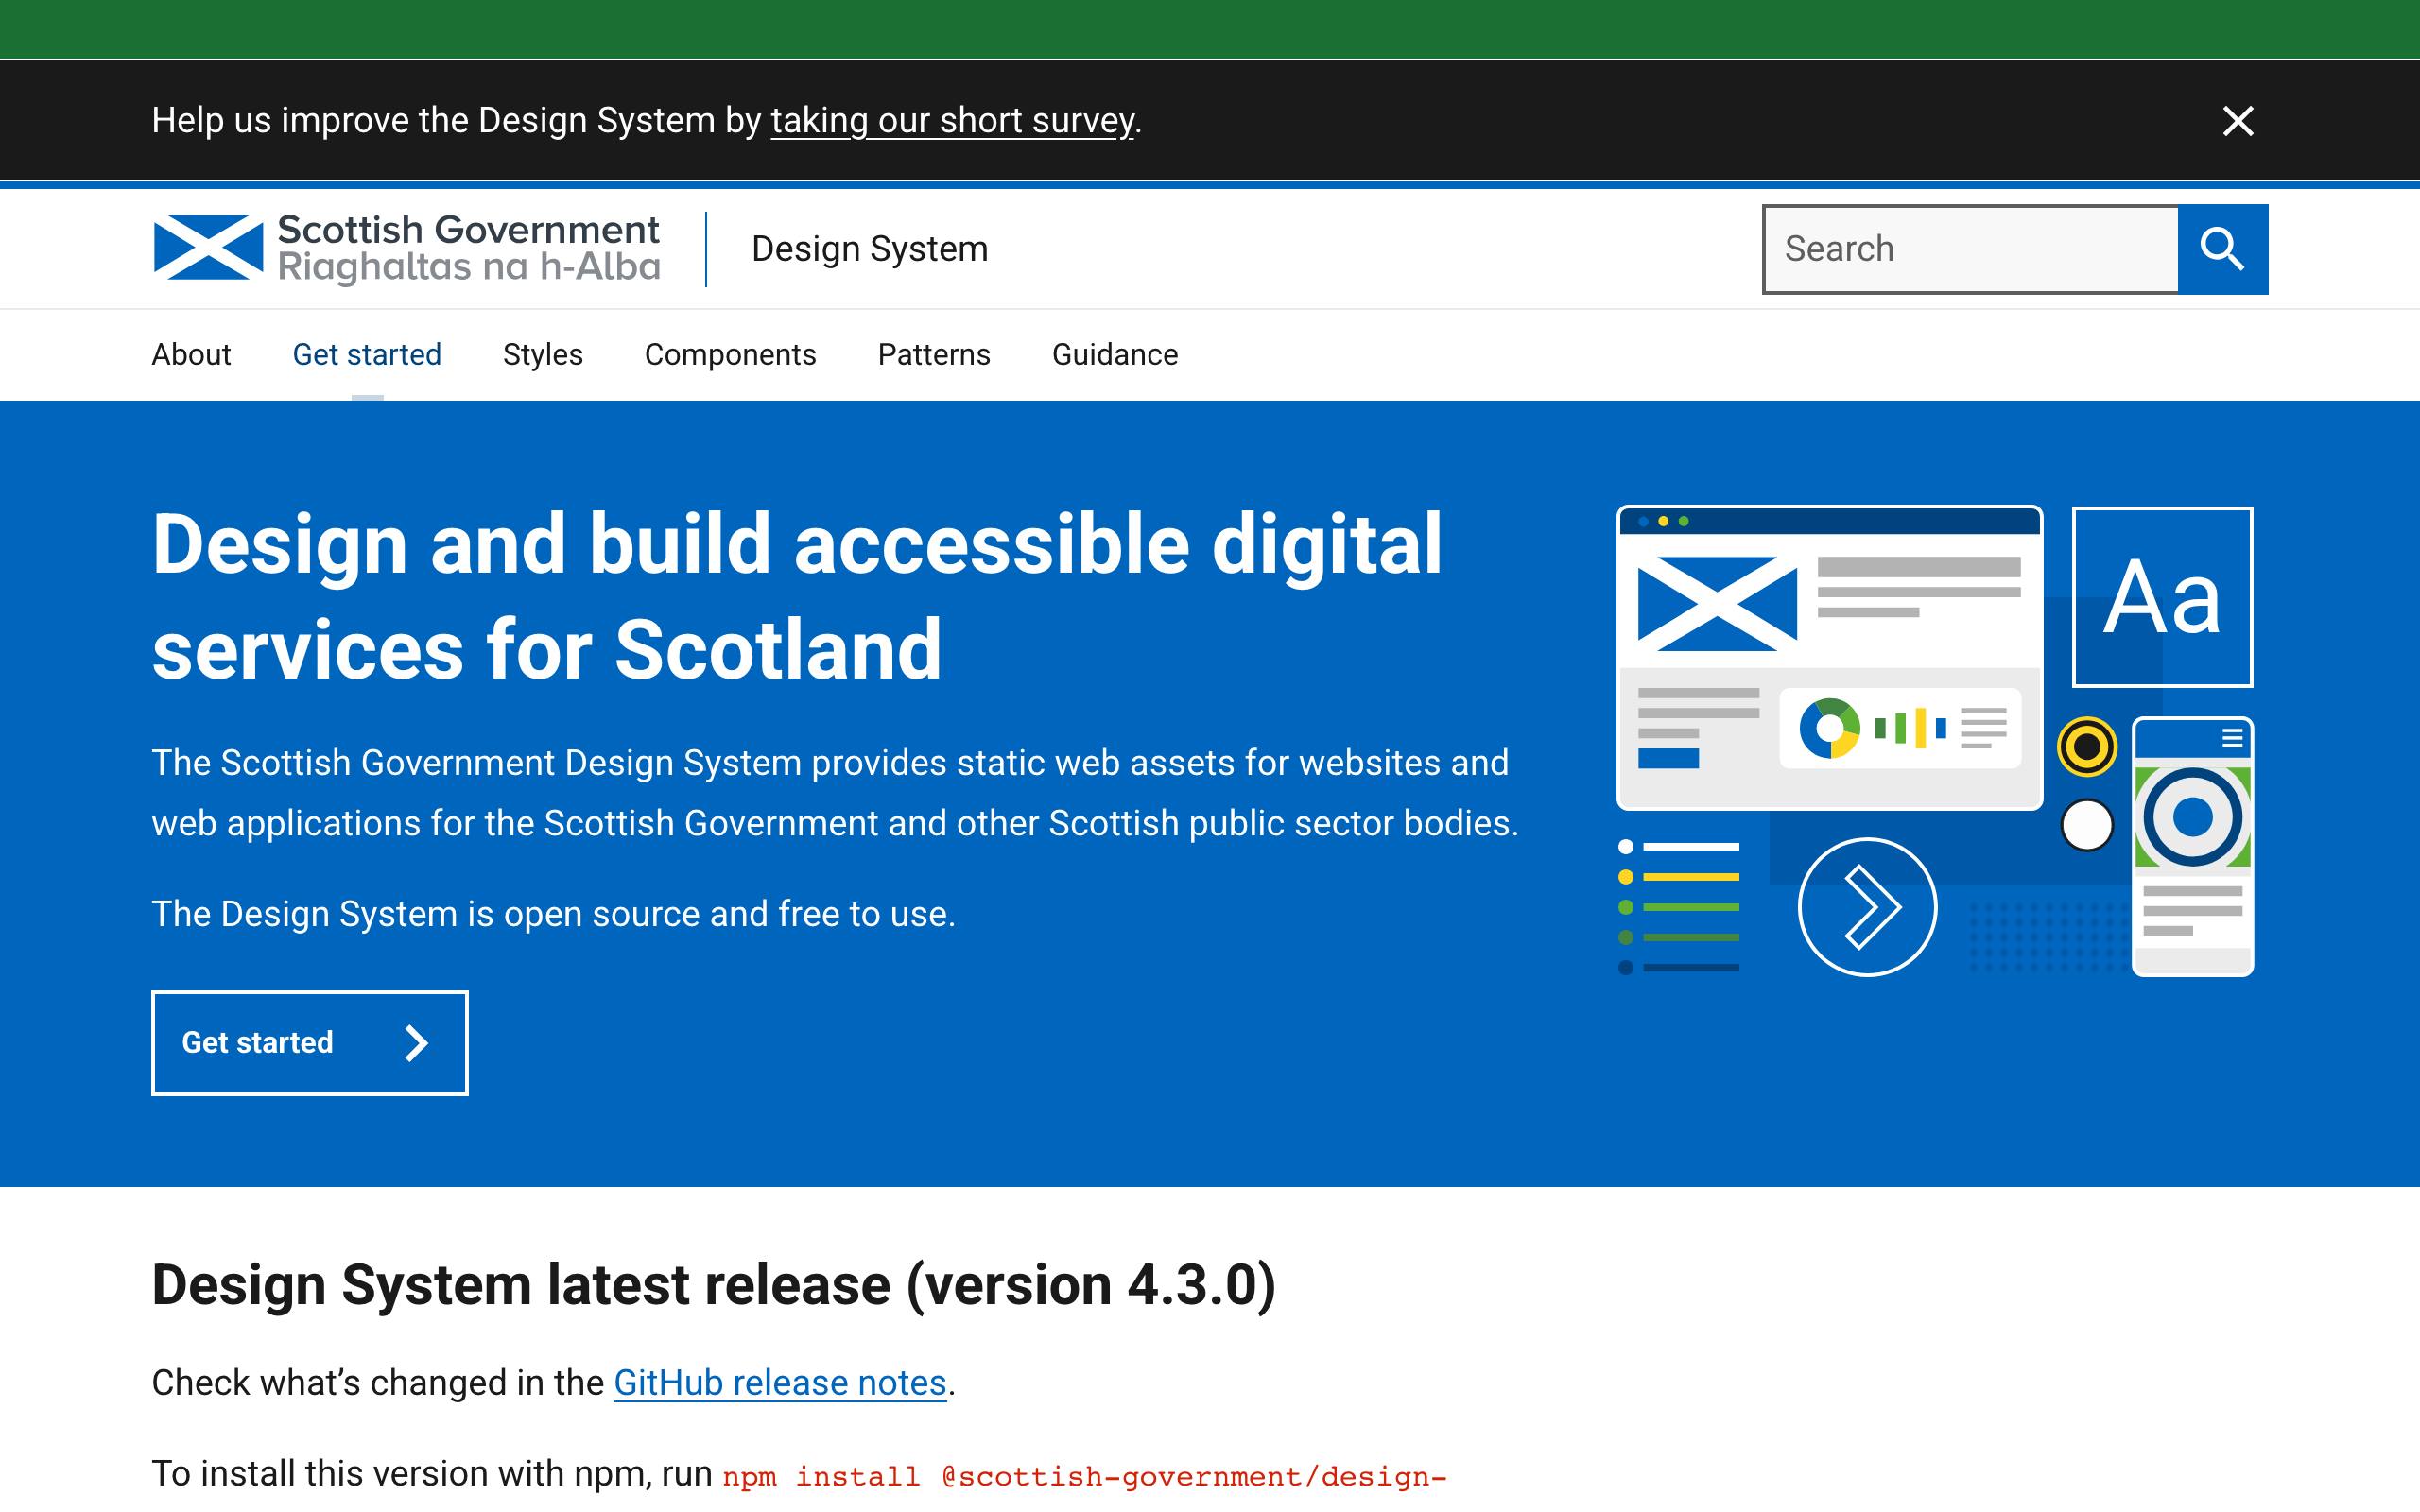This screenshot has width=2420, height=1512.
Task: Close the survey notification banner
Action: (x=2238, y=121)
